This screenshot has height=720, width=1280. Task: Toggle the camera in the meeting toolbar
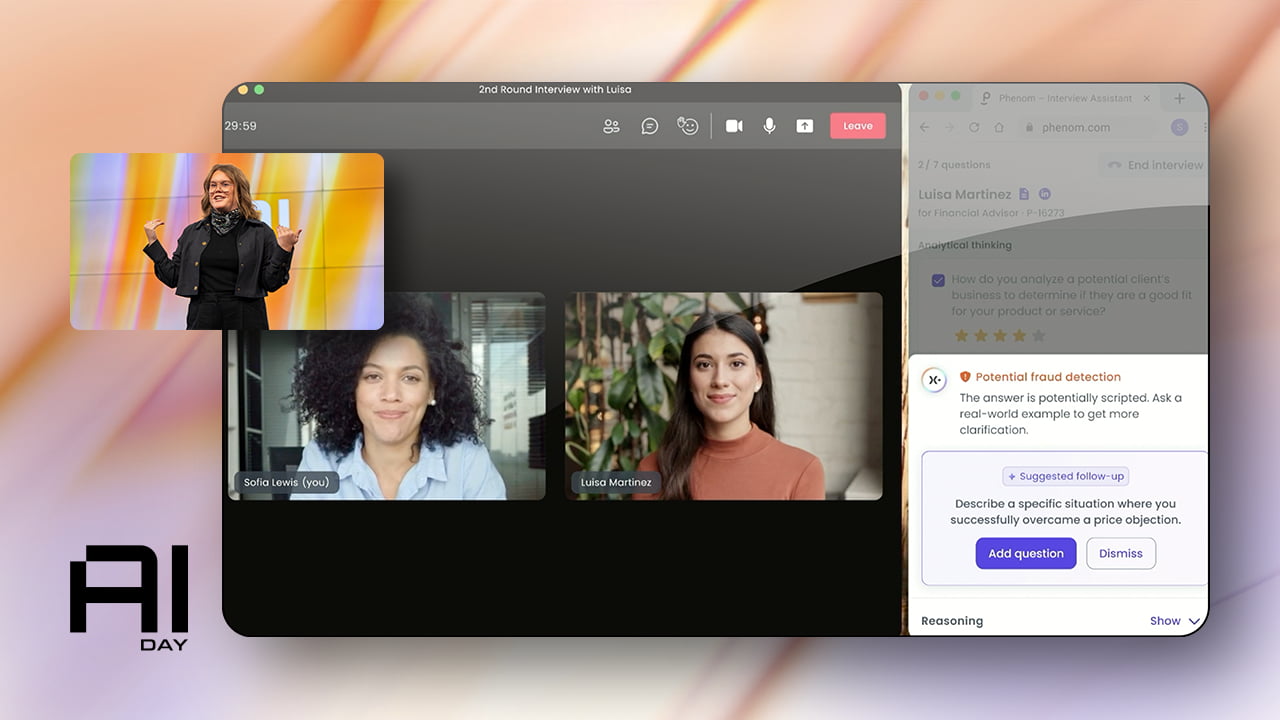[x=734, y=126]
